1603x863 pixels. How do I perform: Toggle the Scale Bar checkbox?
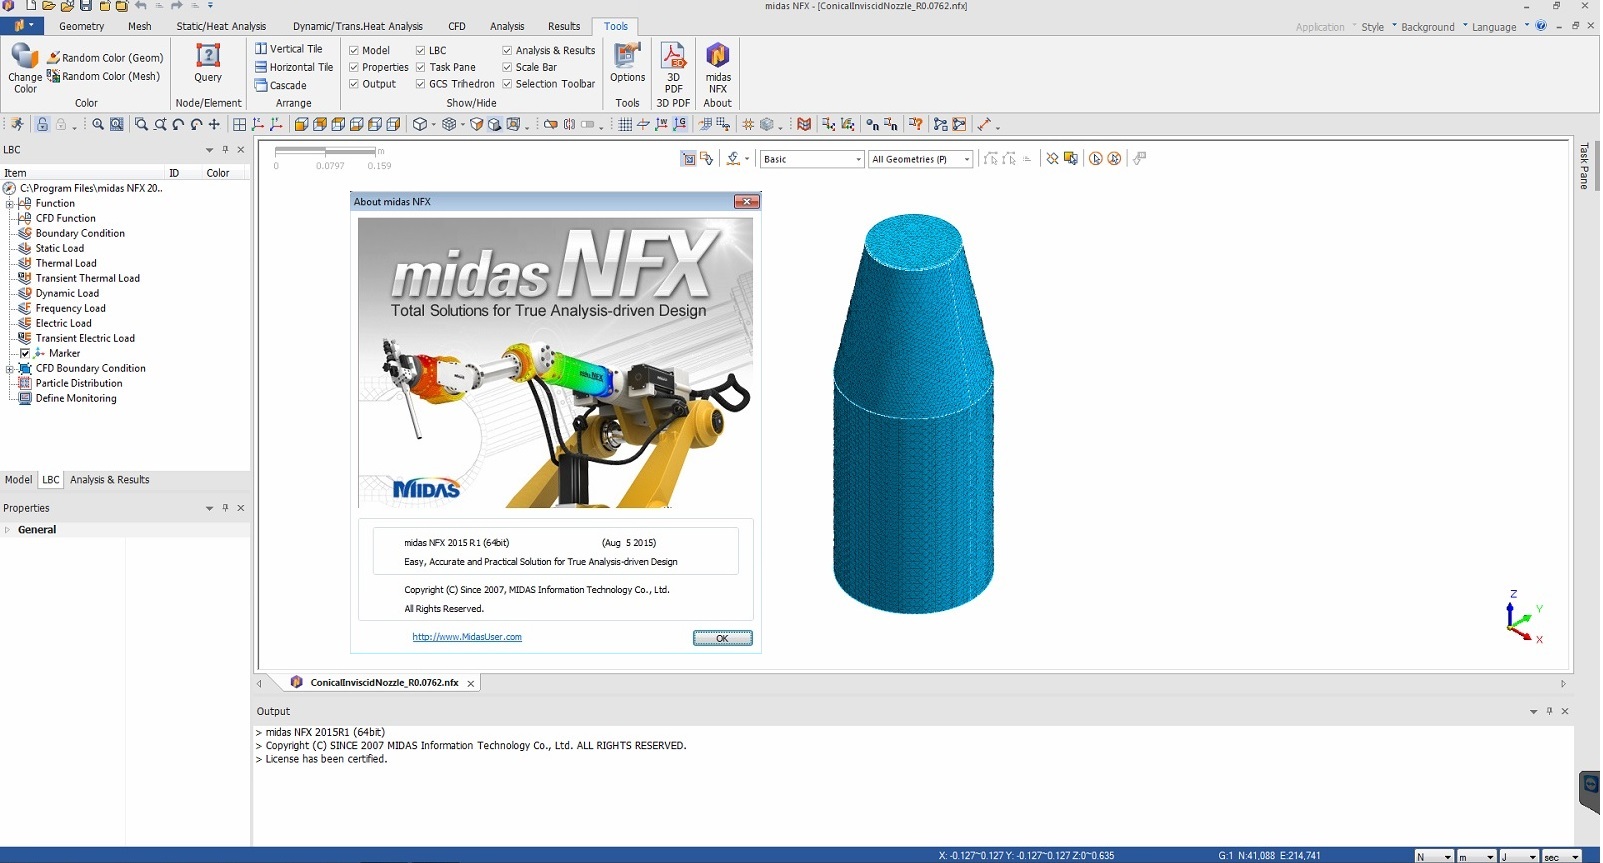[x=507, y=67]
